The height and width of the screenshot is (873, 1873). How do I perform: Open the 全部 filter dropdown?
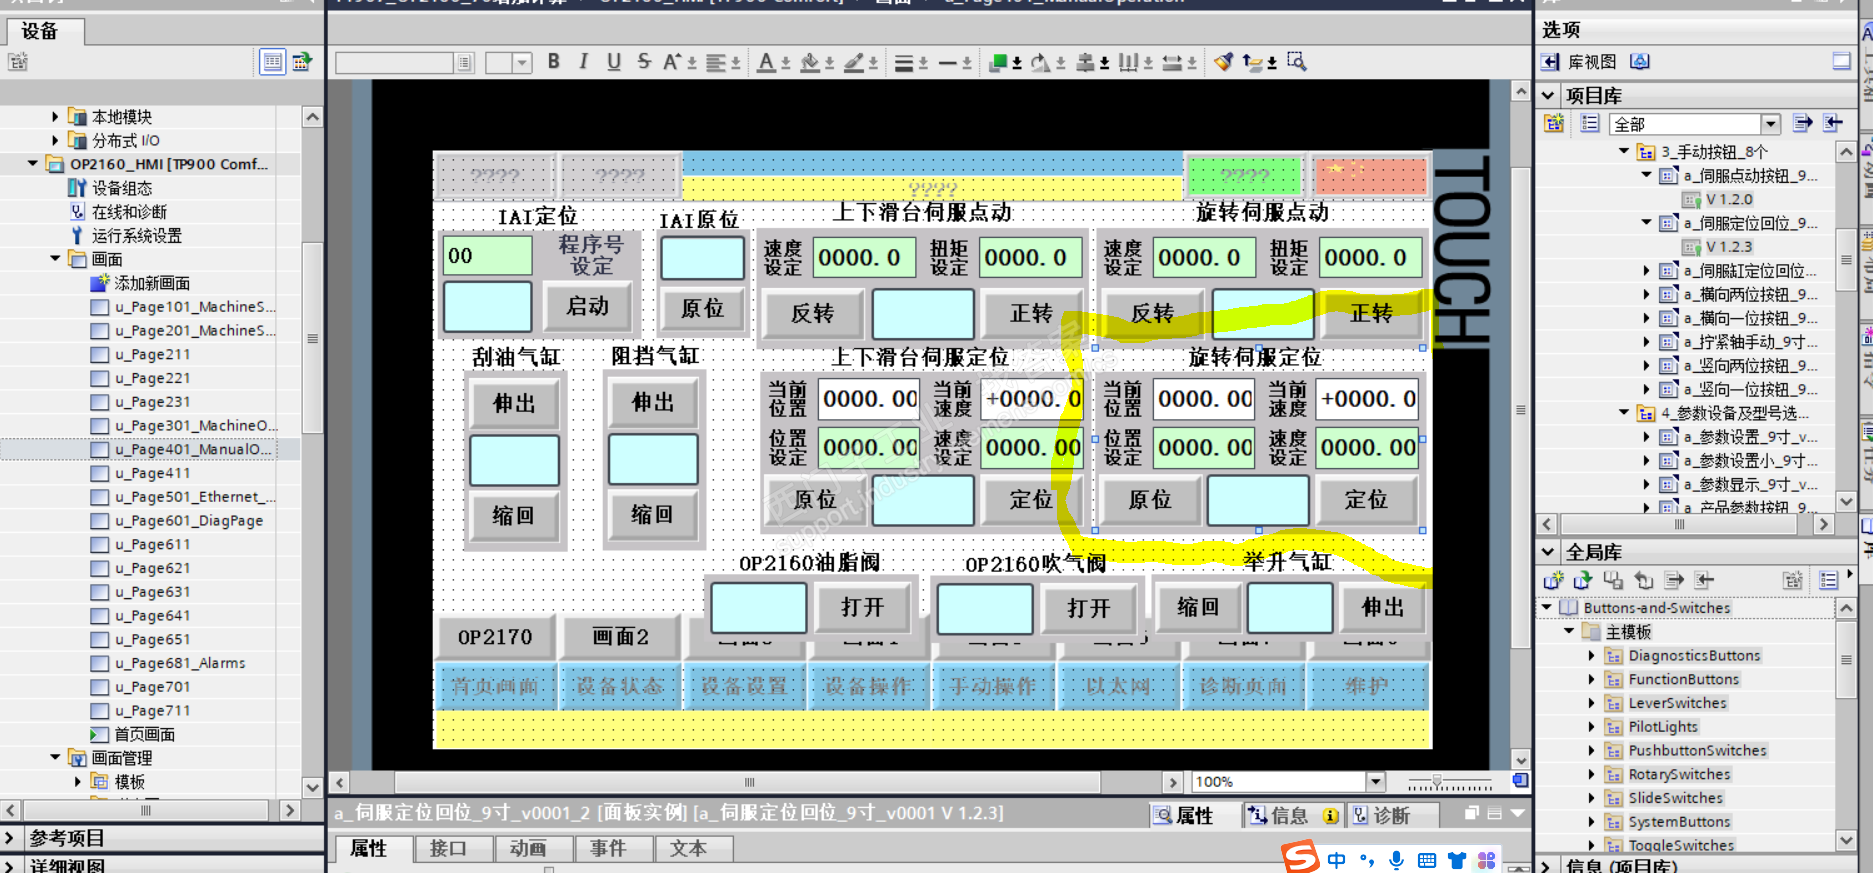(1771, 124)
